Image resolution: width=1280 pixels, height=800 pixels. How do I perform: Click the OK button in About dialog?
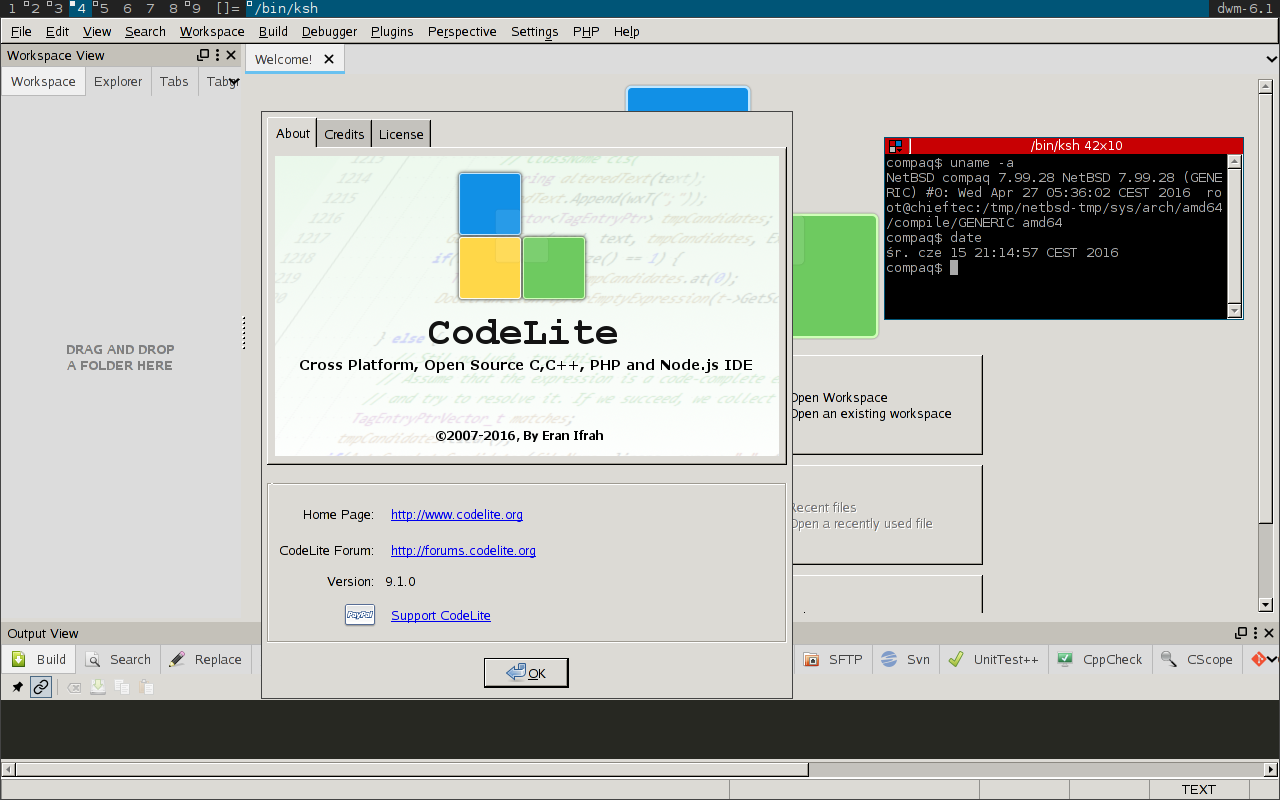tap(526, 673)
